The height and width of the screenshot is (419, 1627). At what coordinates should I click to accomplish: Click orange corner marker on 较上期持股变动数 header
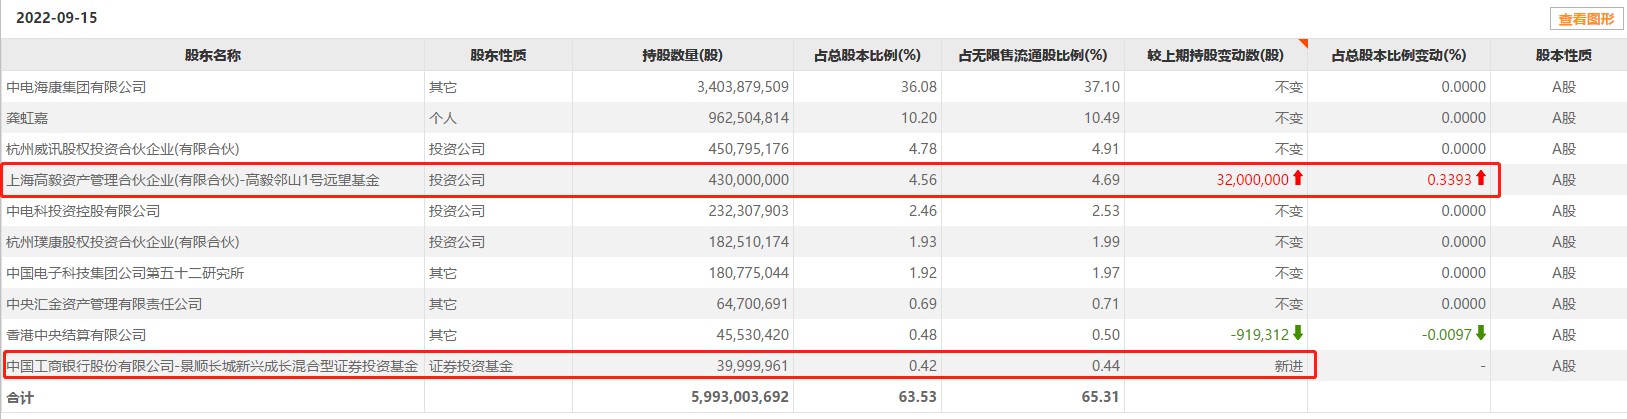point(1302,43)
